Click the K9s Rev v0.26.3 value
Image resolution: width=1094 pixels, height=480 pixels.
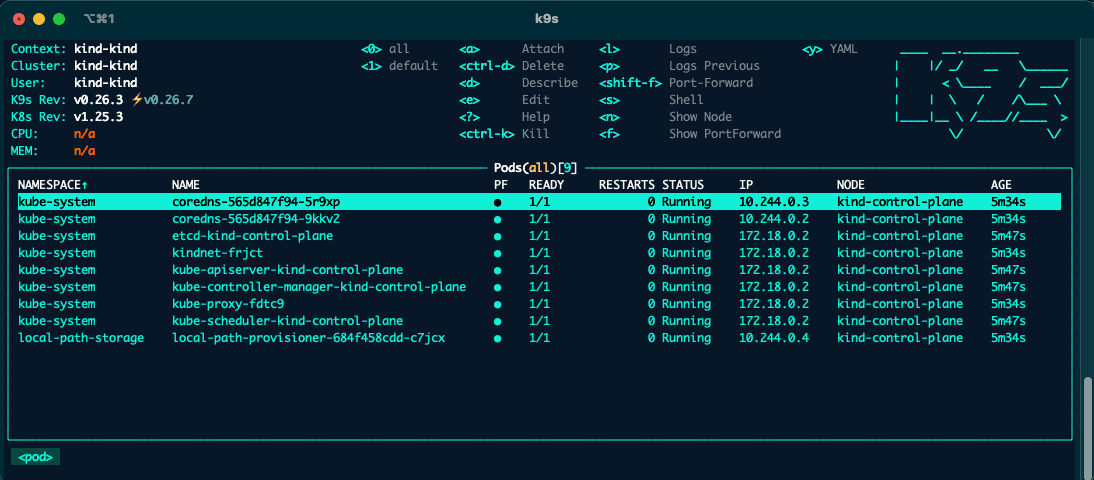pyautogui.click(x=99, y=100)
